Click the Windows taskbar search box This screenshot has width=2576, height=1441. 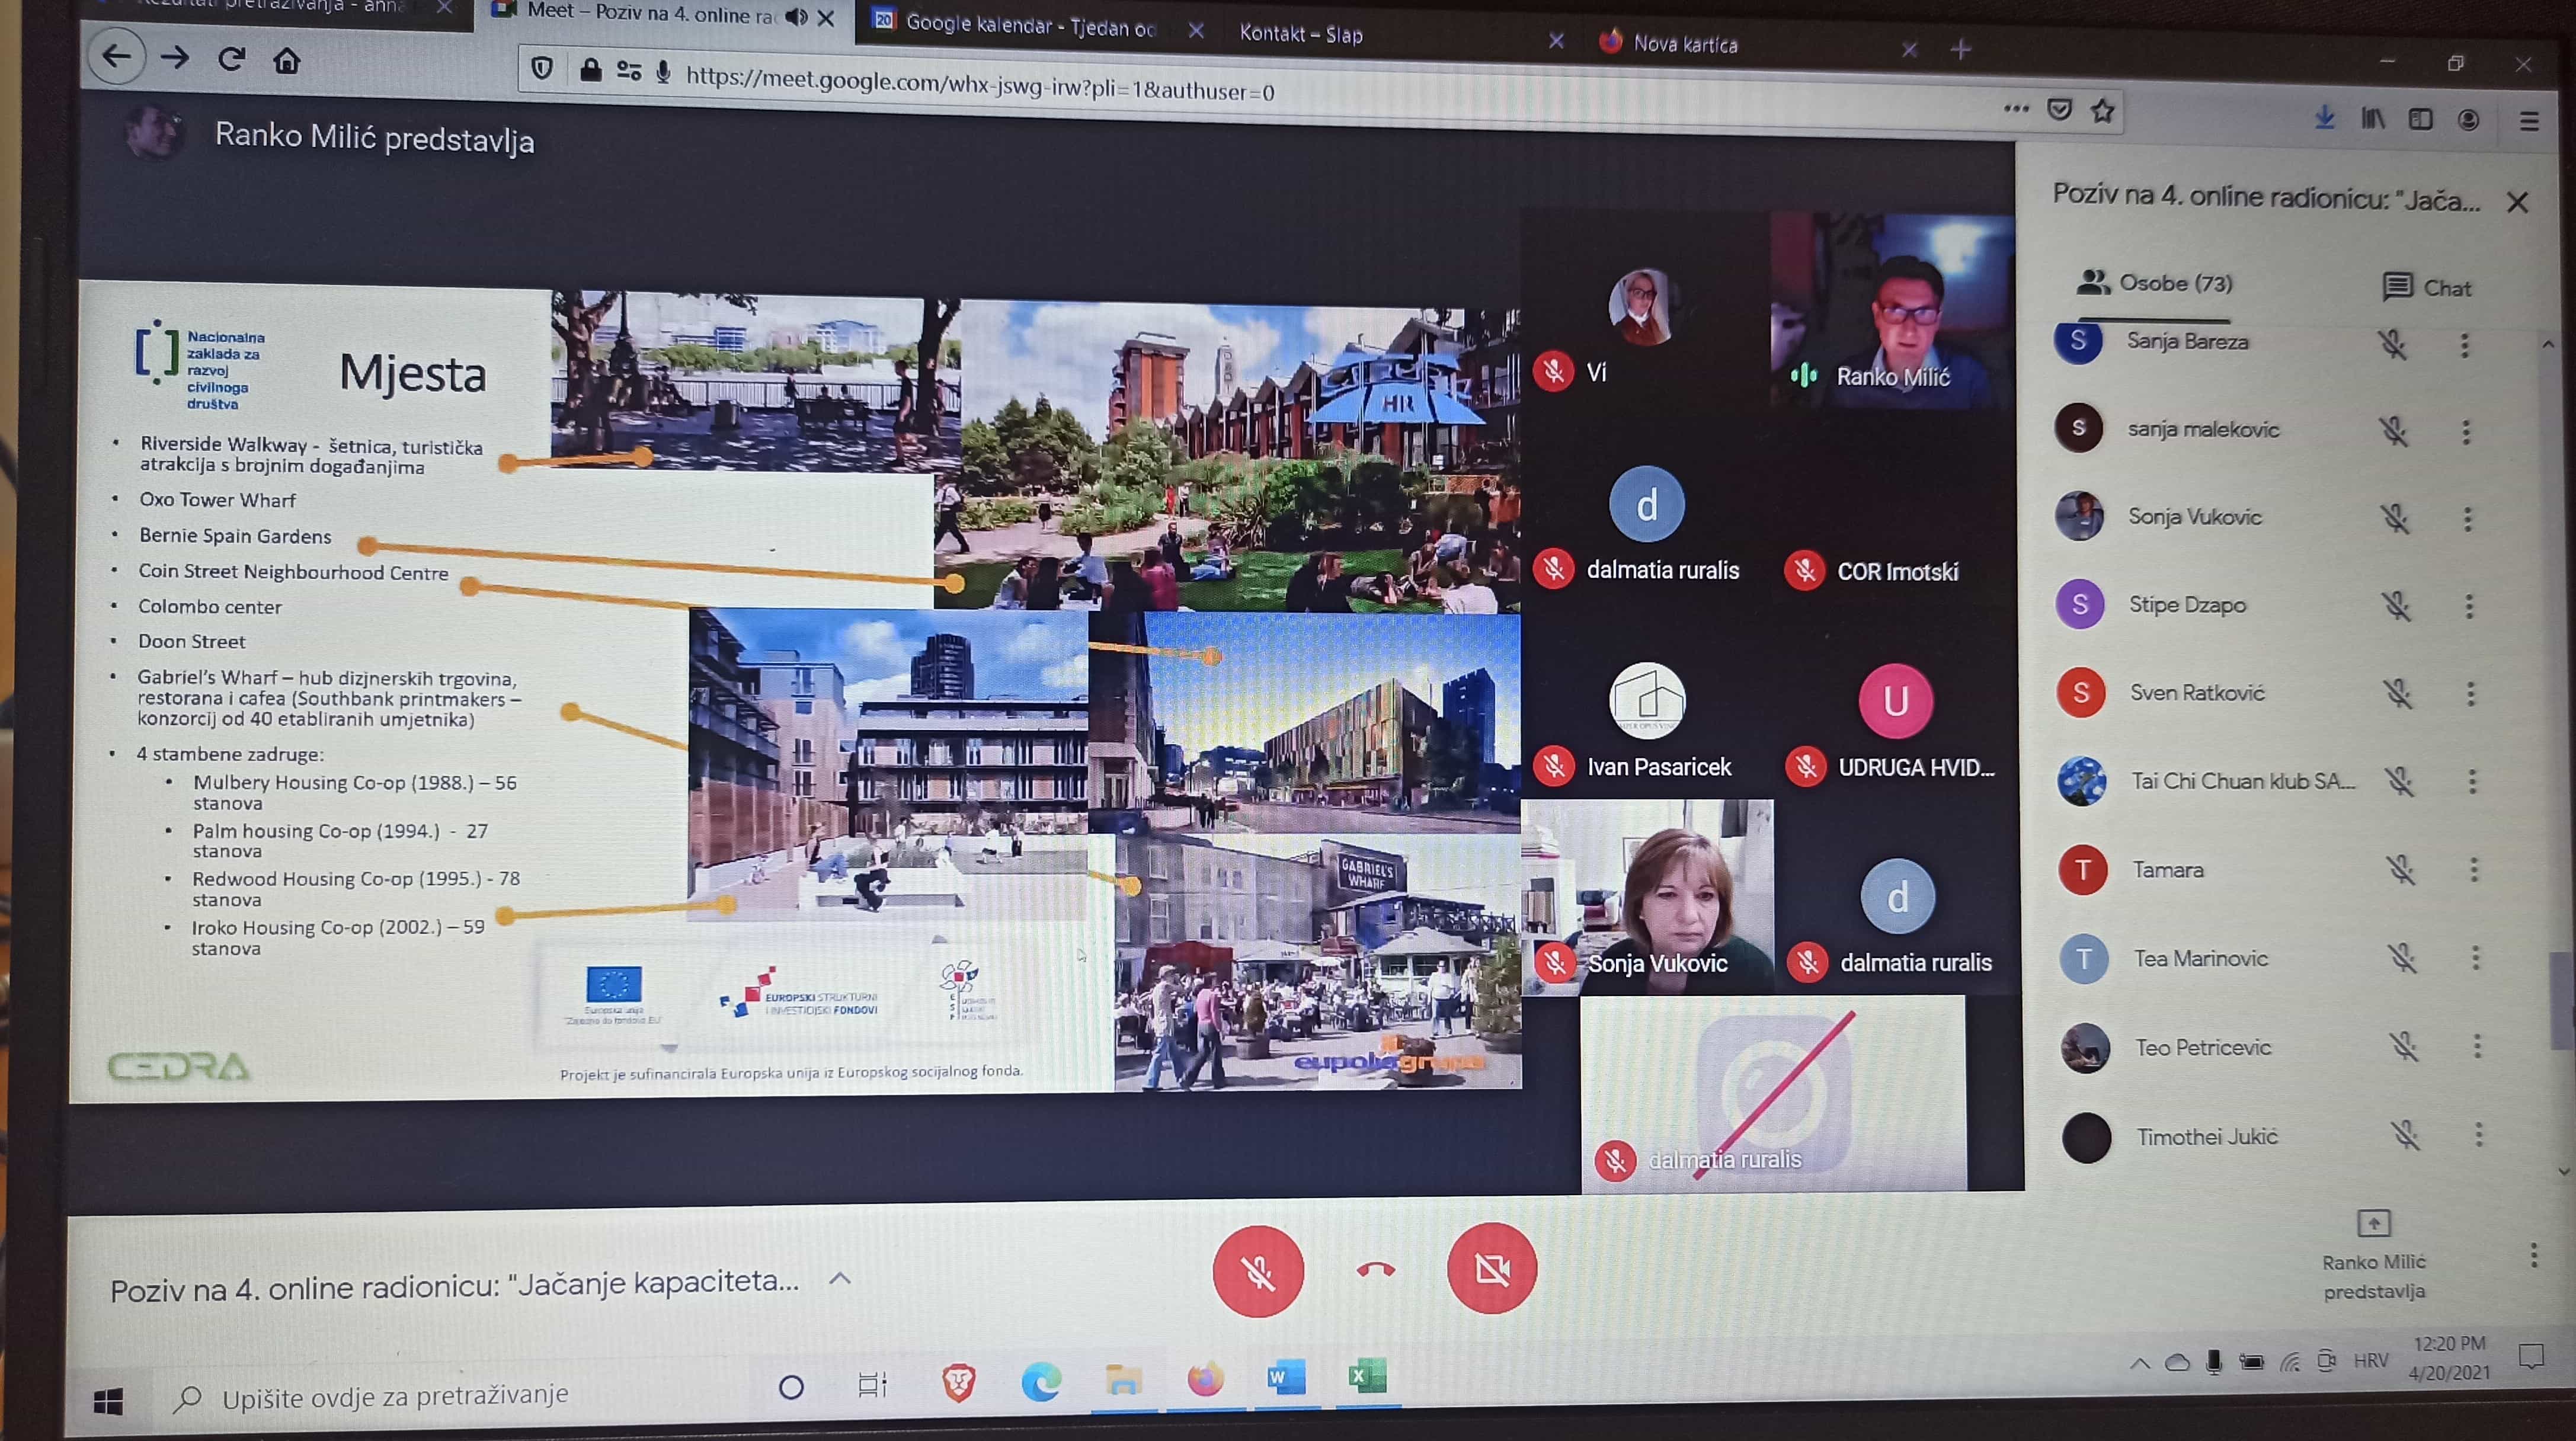[395, 1395]
